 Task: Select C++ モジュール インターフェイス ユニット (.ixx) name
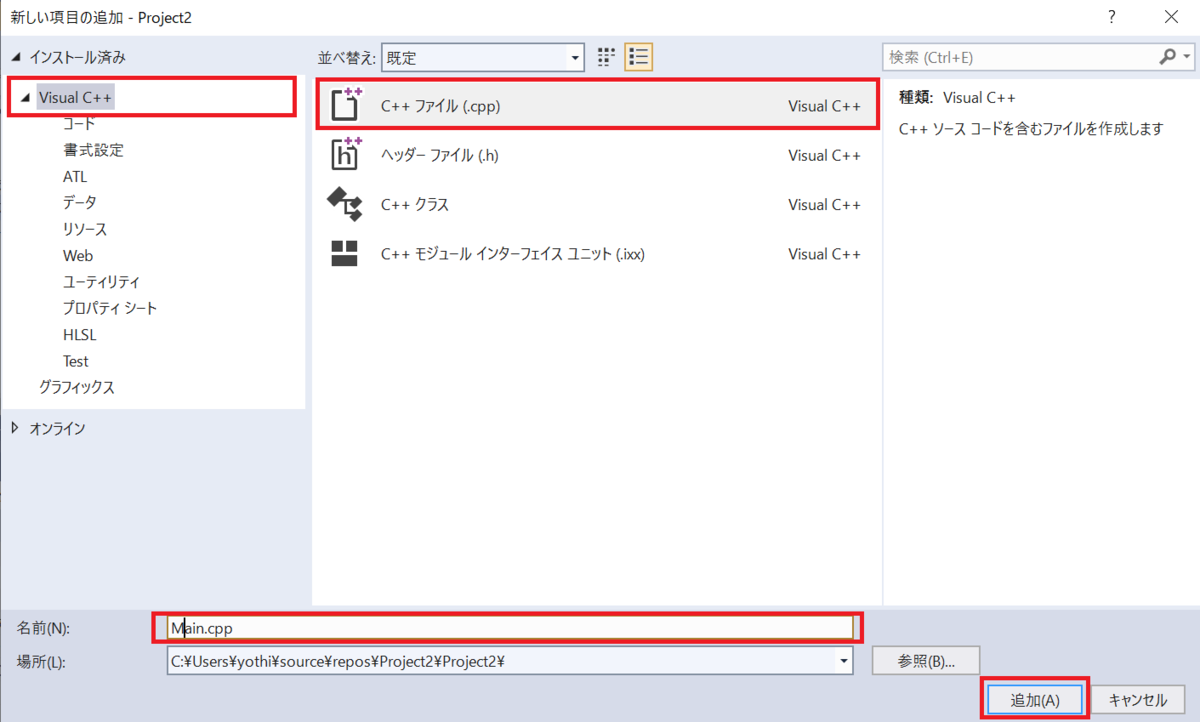[513, 254]
